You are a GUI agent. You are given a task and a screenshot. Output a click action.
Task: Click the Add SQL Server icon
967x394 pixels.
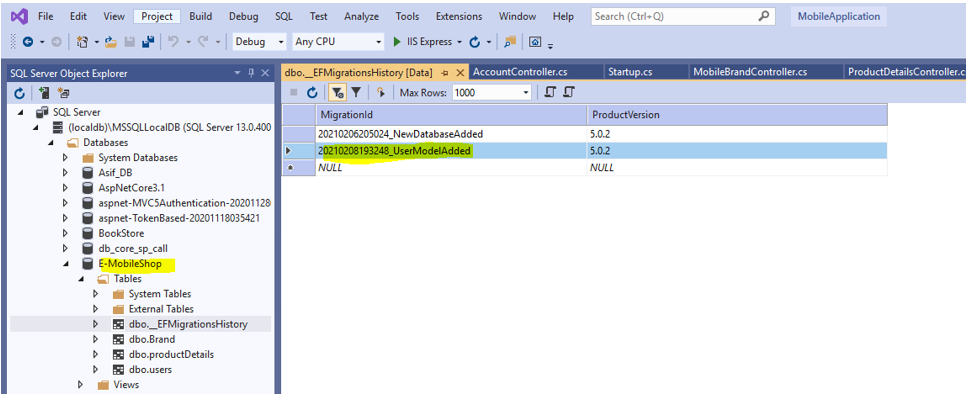44,93
